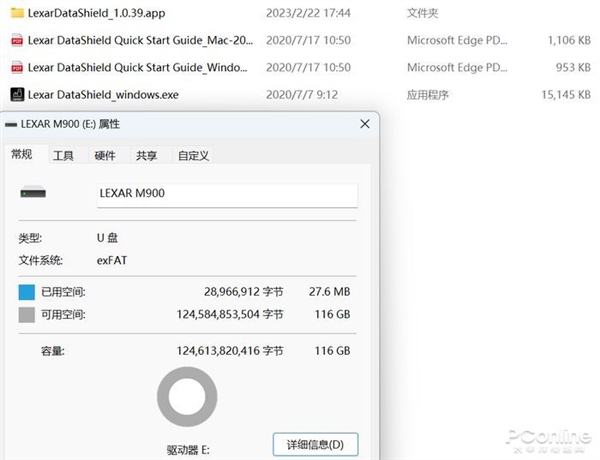The width and height of the screenshot is (600, 460).
Task: Click the date 2020/7/7 9:12
Action: click(302, 95)
